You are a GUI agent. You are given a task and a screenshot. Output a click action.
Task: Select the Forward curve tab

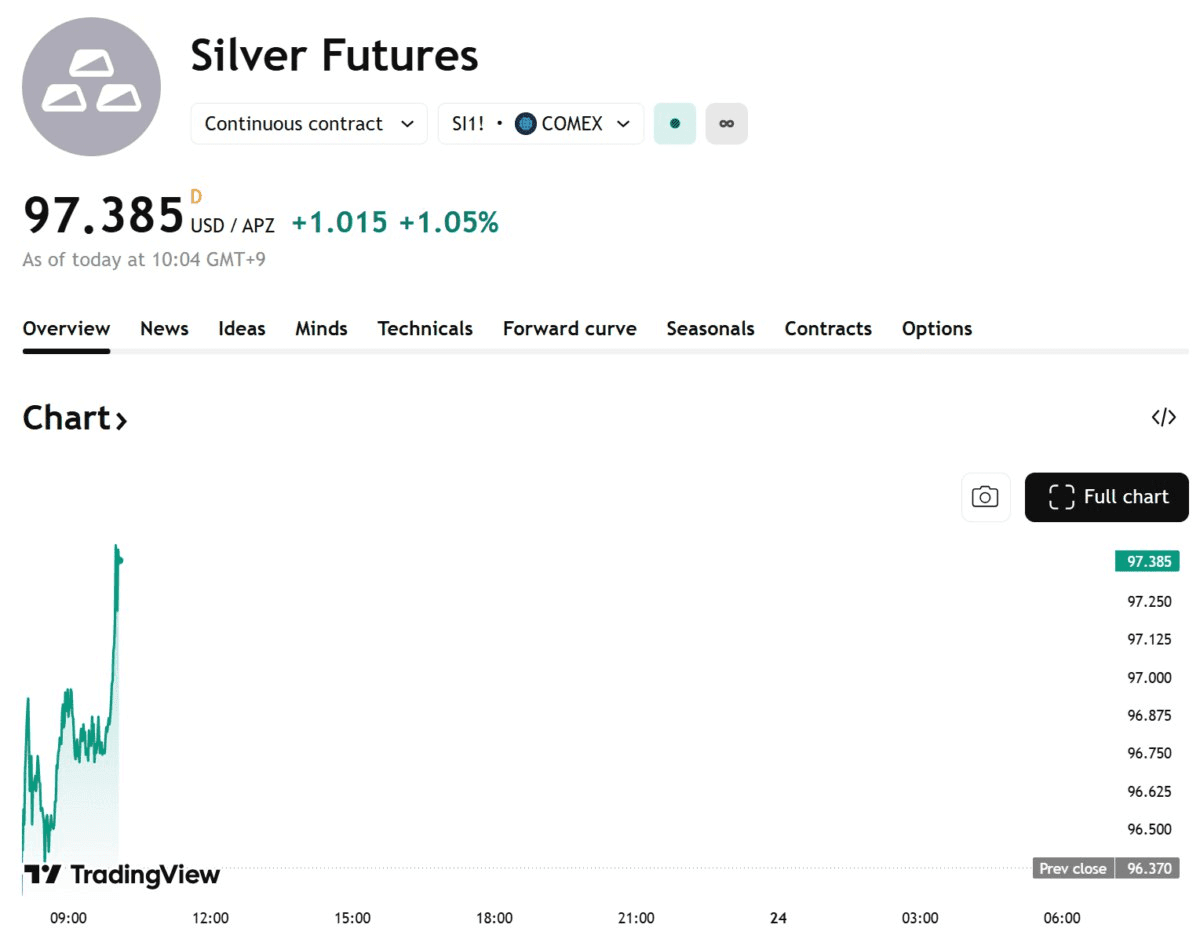tap(569, 329)
